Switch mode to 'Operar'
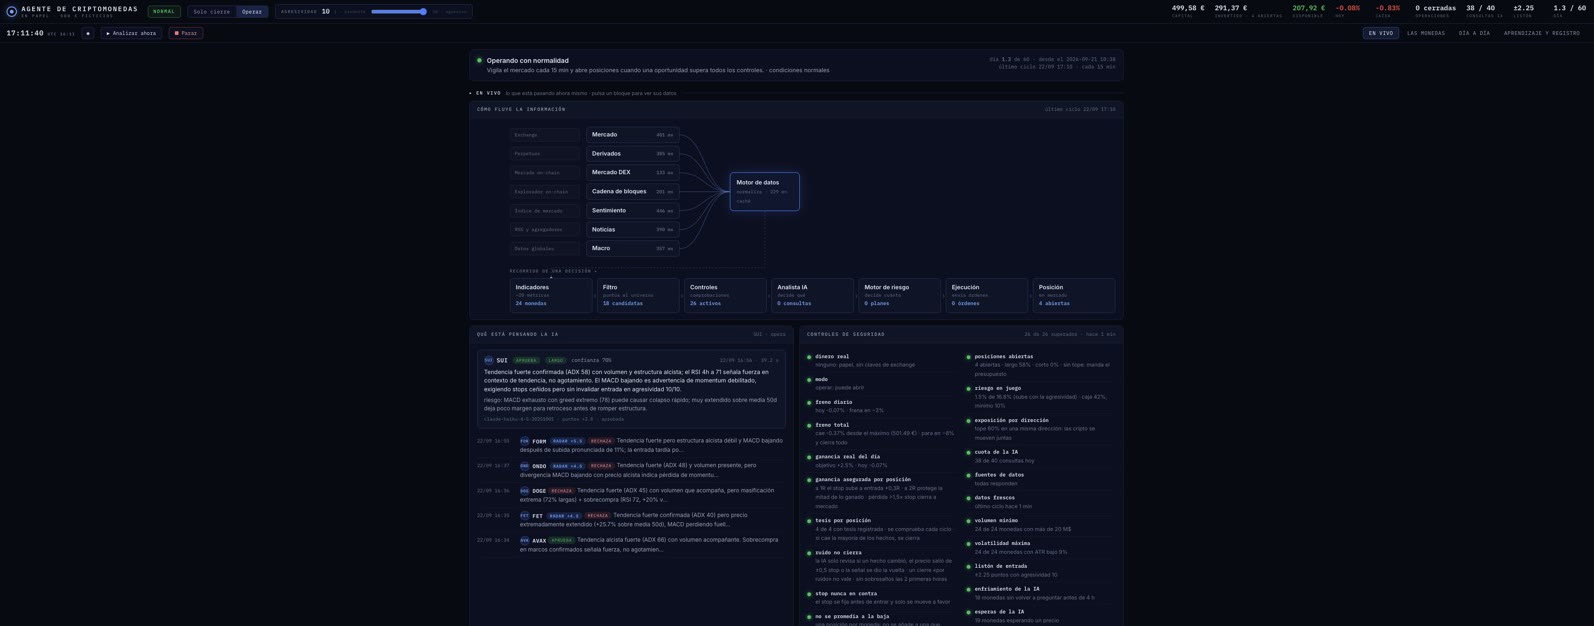 [x=252, y=12]
